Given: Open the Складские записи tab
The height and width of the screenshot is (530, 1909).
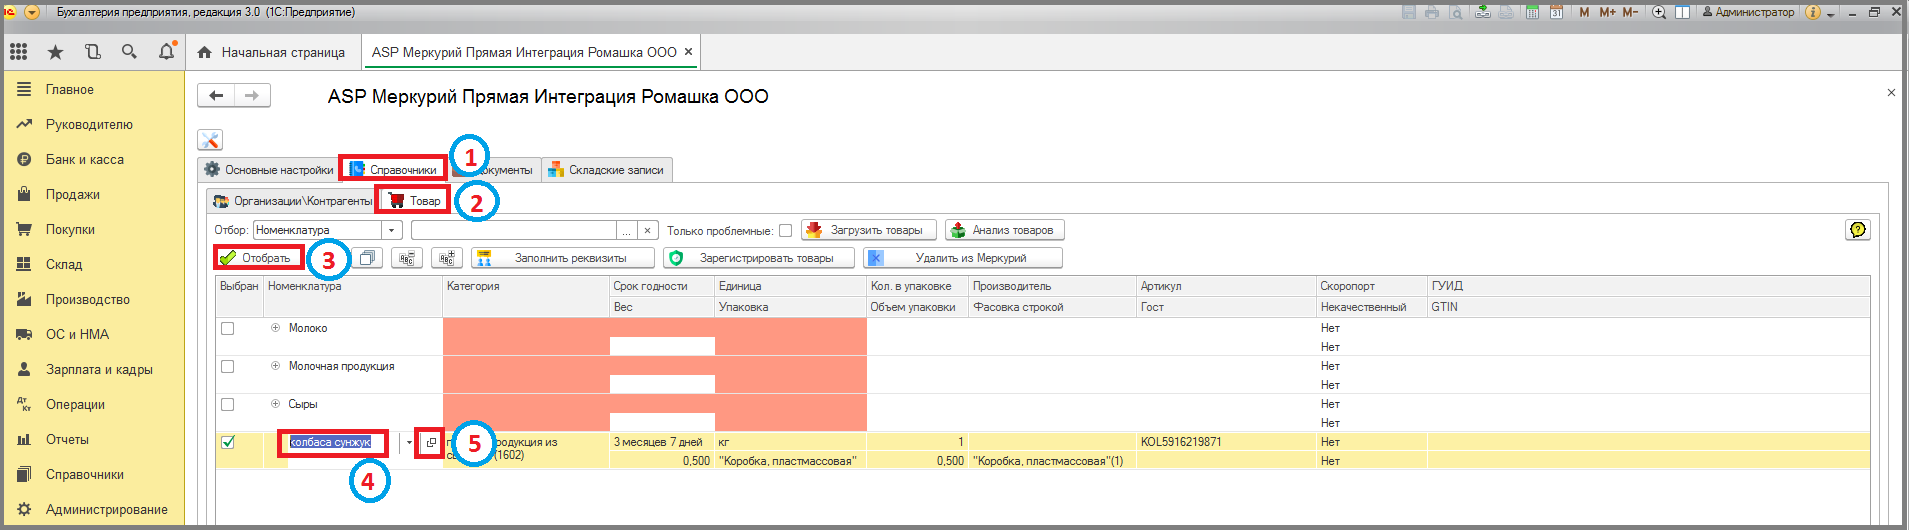Looking at the screenshot, I should [x=606, y=170].
